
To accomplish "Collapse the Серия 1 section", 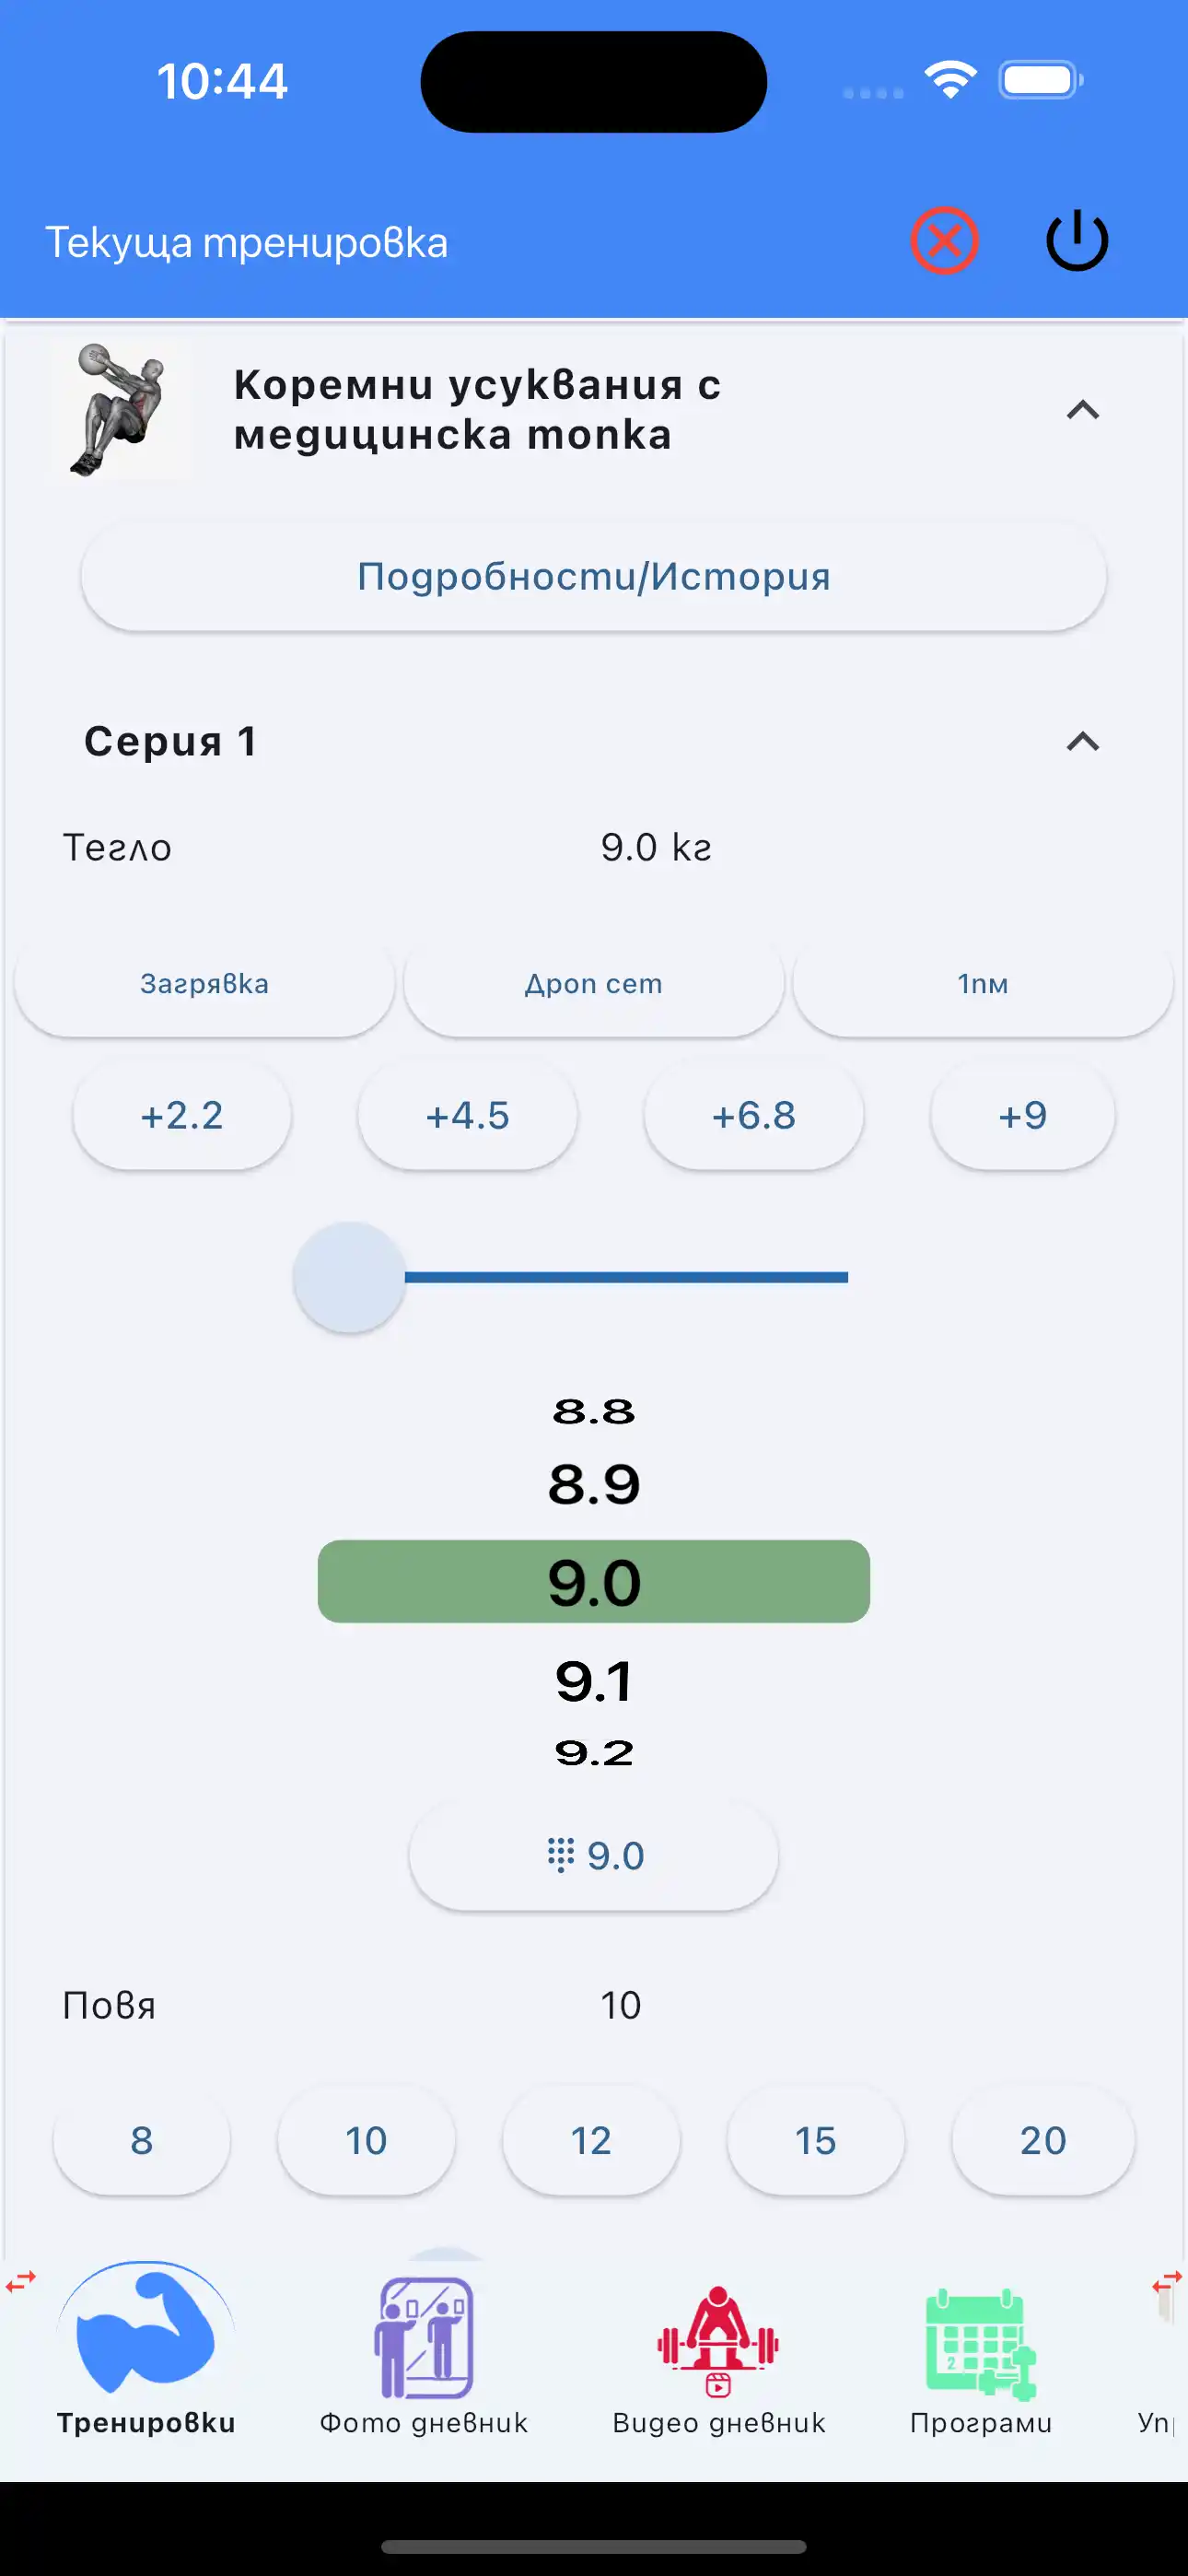I will [x=1082, y=741].
